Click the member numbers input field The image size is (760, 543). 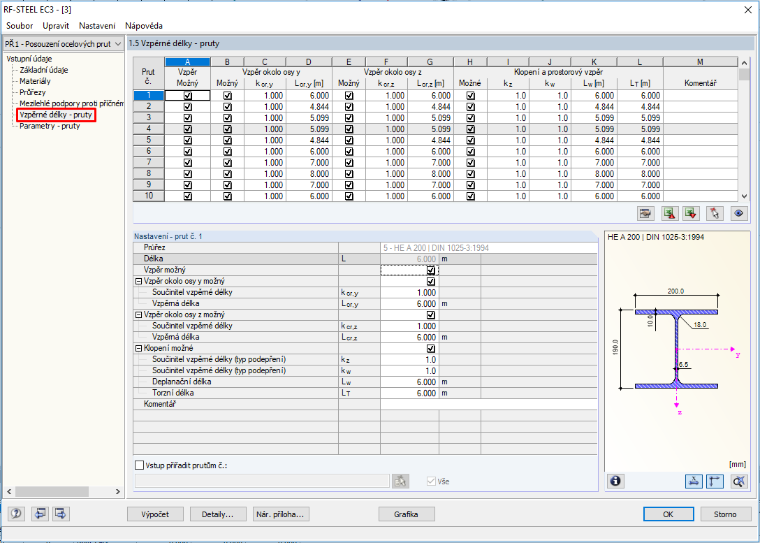(262, 481)
